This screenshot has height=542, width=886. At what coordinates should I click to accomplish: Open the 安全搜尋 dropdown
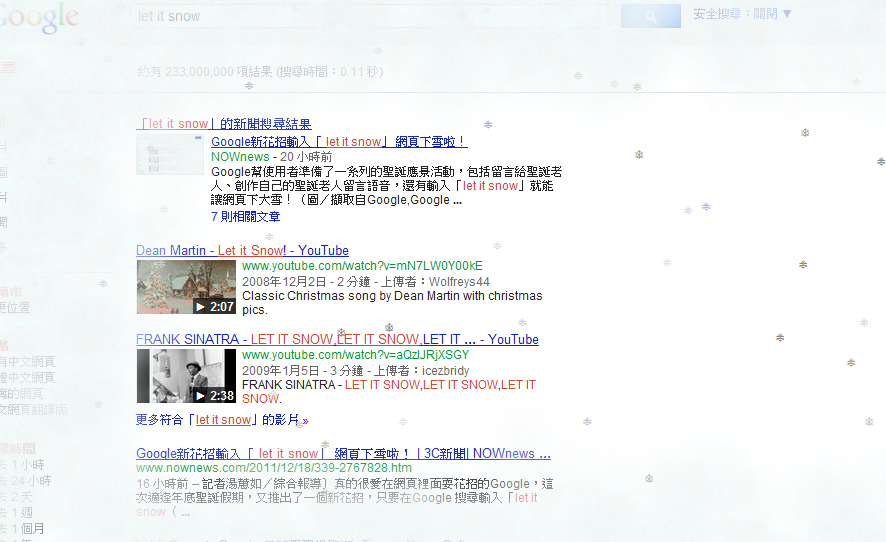point(742,14)
